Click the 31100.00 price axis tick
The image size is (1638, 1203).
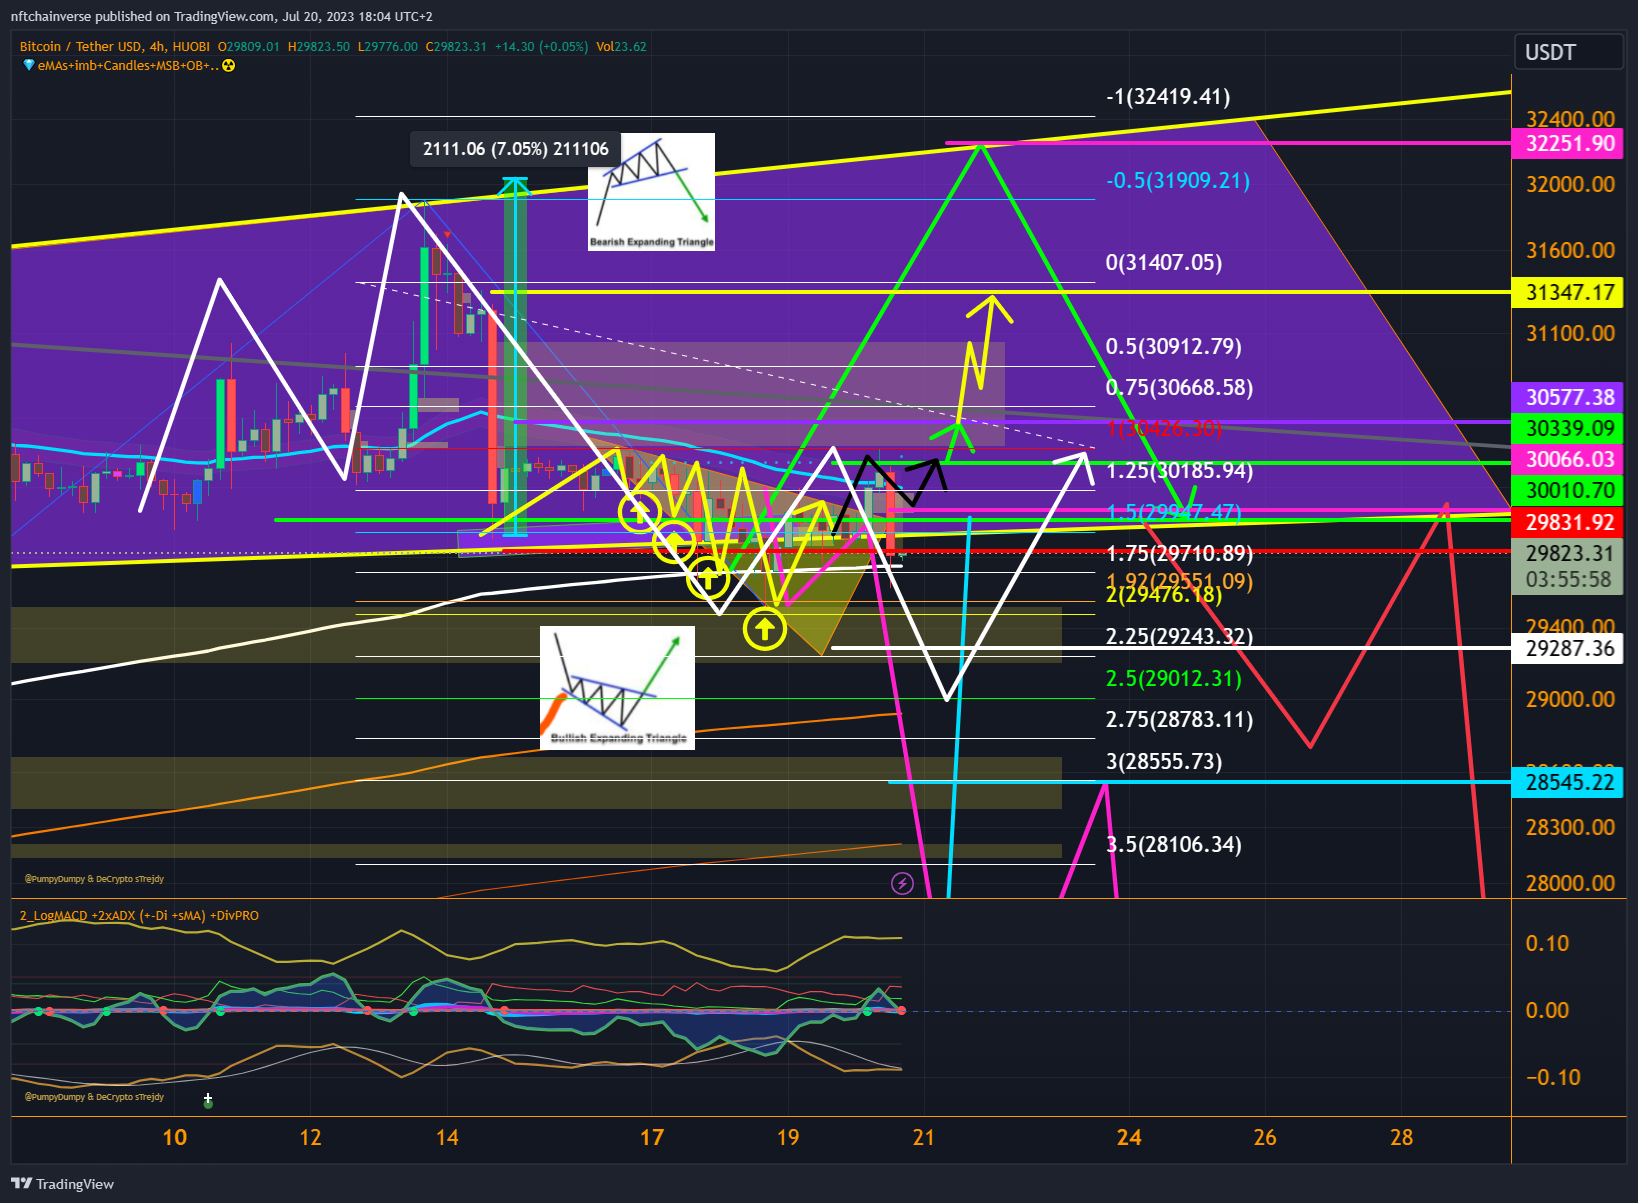pyautogui.click(x=1570, y=333)
